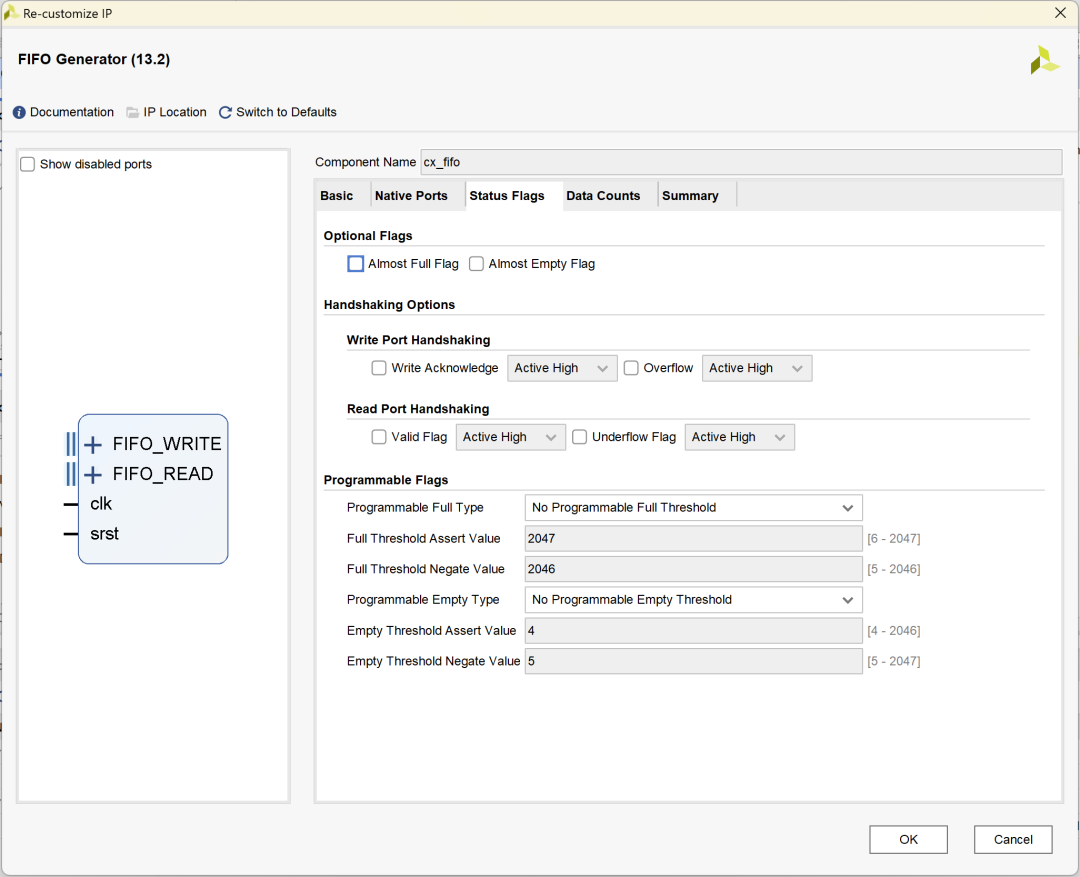This screenshot has height=877, width=1080.
Task: Click the Switch to Defaults refresh icon
Action: pyautogui.click(x=225, y=112)
